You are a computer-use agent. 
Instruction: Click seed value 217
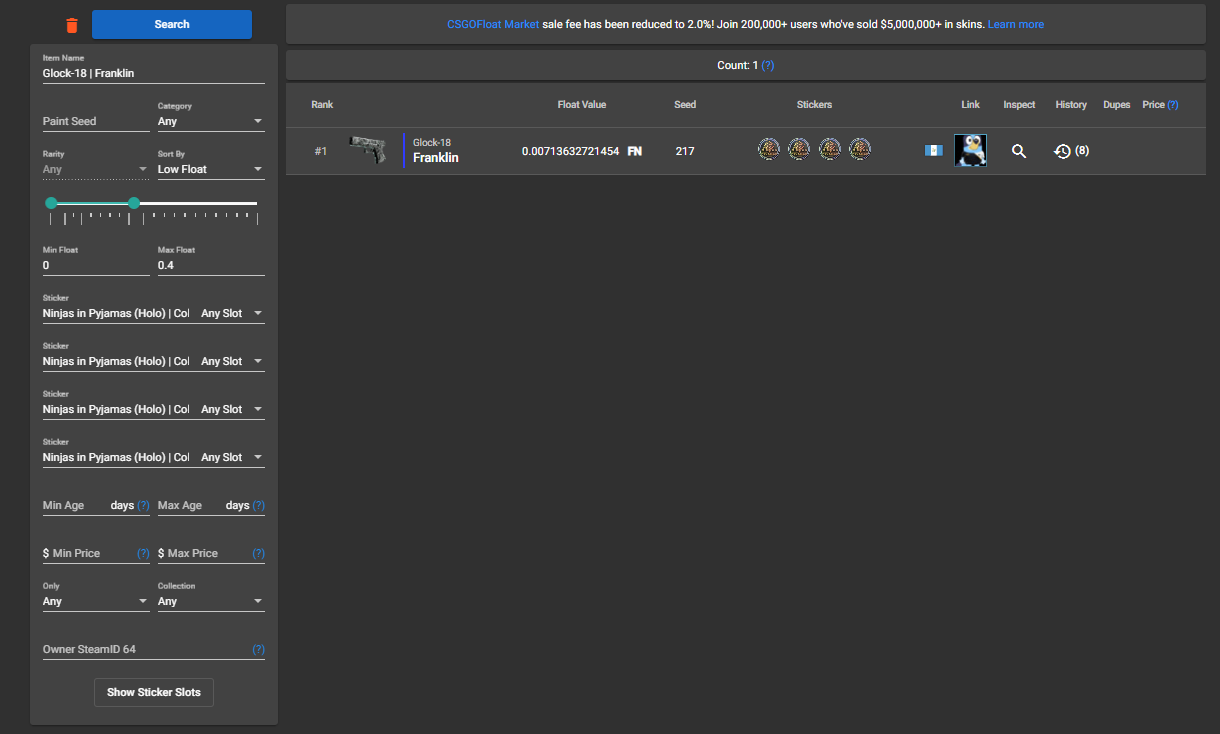pyautogui.click(x=685, y=151)
